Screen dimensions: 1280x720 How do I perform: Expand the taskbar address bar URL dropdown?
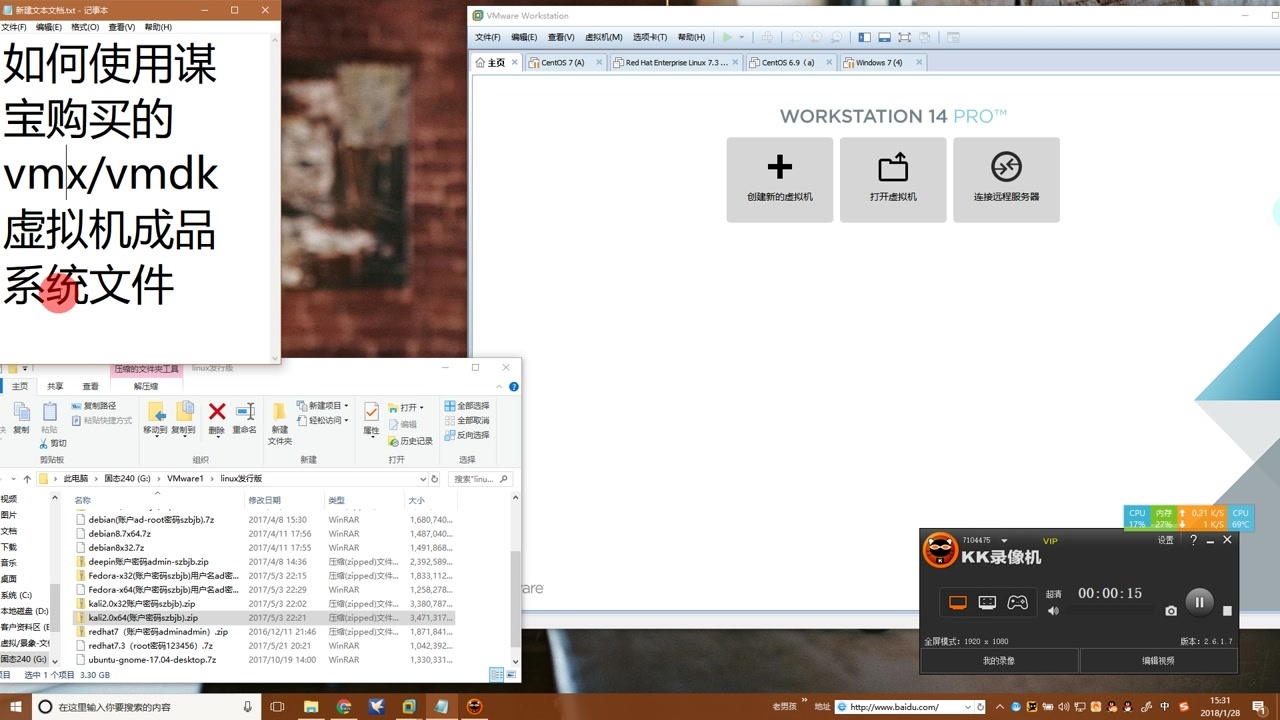[967, 707]
